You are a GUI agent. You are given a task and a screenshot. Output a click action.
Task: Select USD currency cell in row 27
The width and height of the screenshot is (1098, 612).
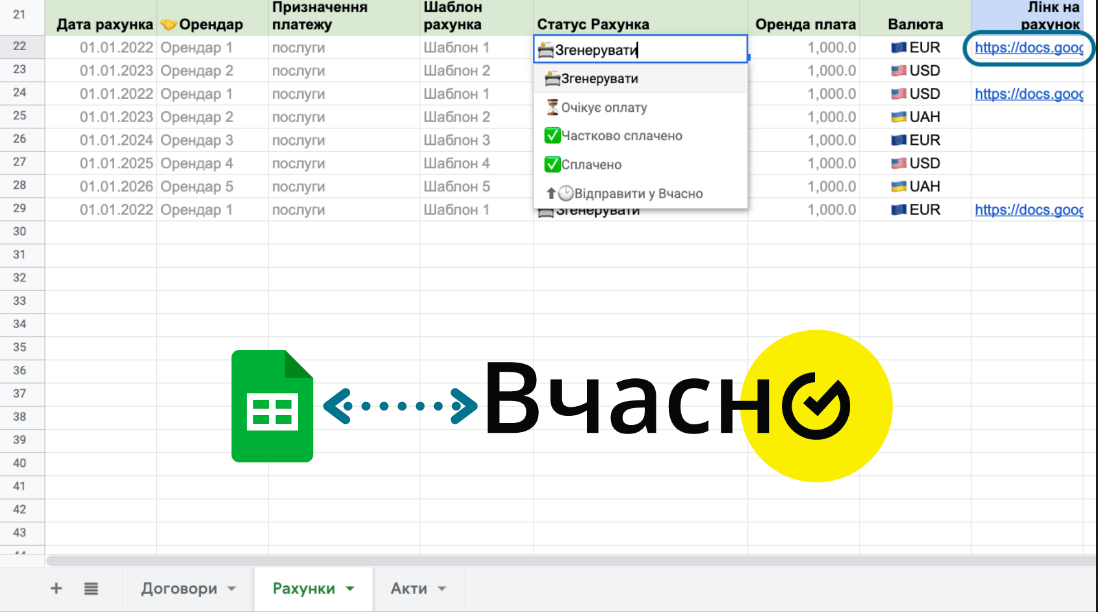coord(915,163)
